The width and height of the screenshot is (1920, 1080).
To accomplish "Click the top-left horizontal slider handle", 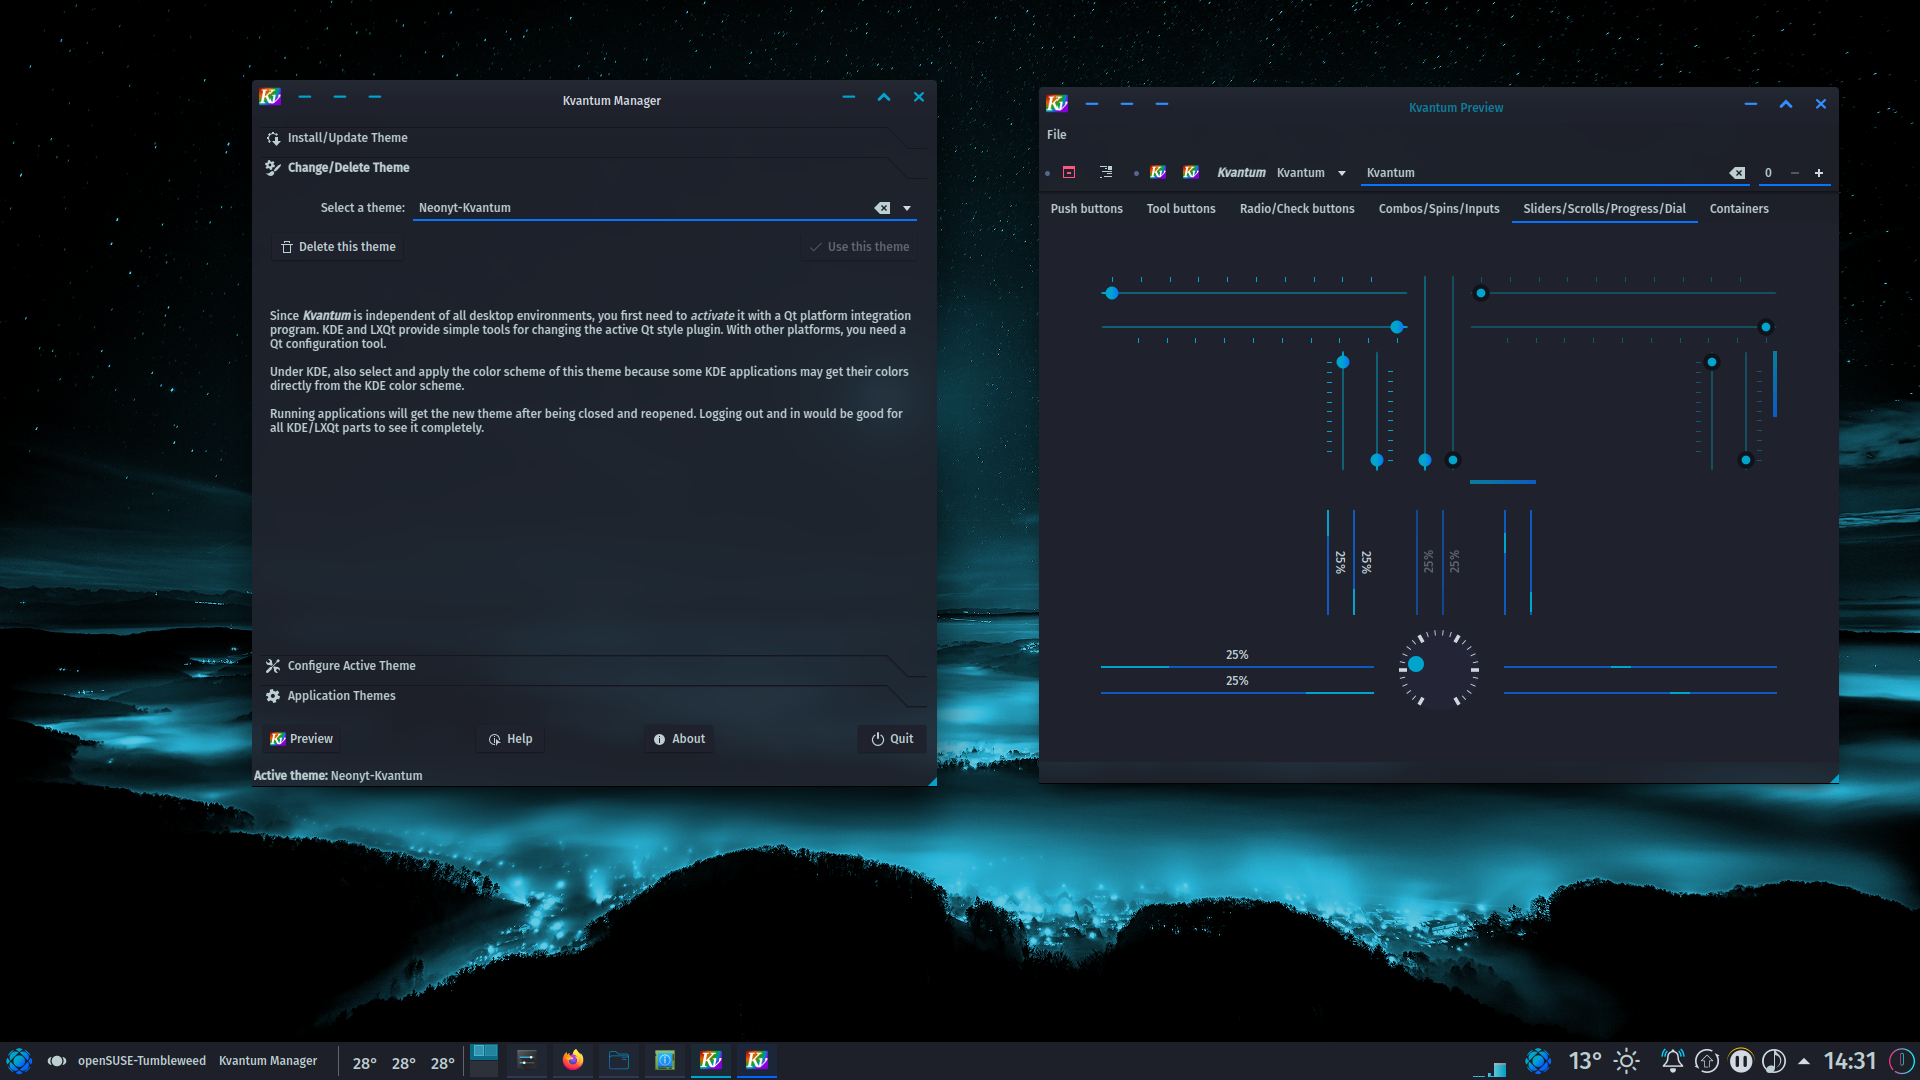I will (1111, 293).
